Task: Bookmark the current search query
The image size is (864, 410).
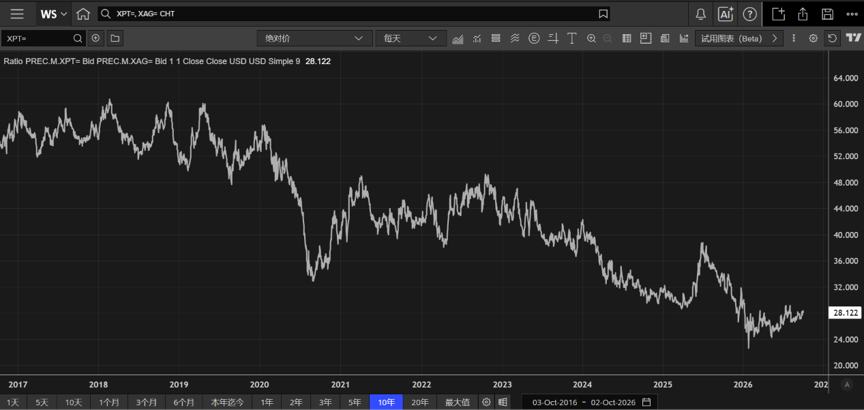Action: coord(603,14)
